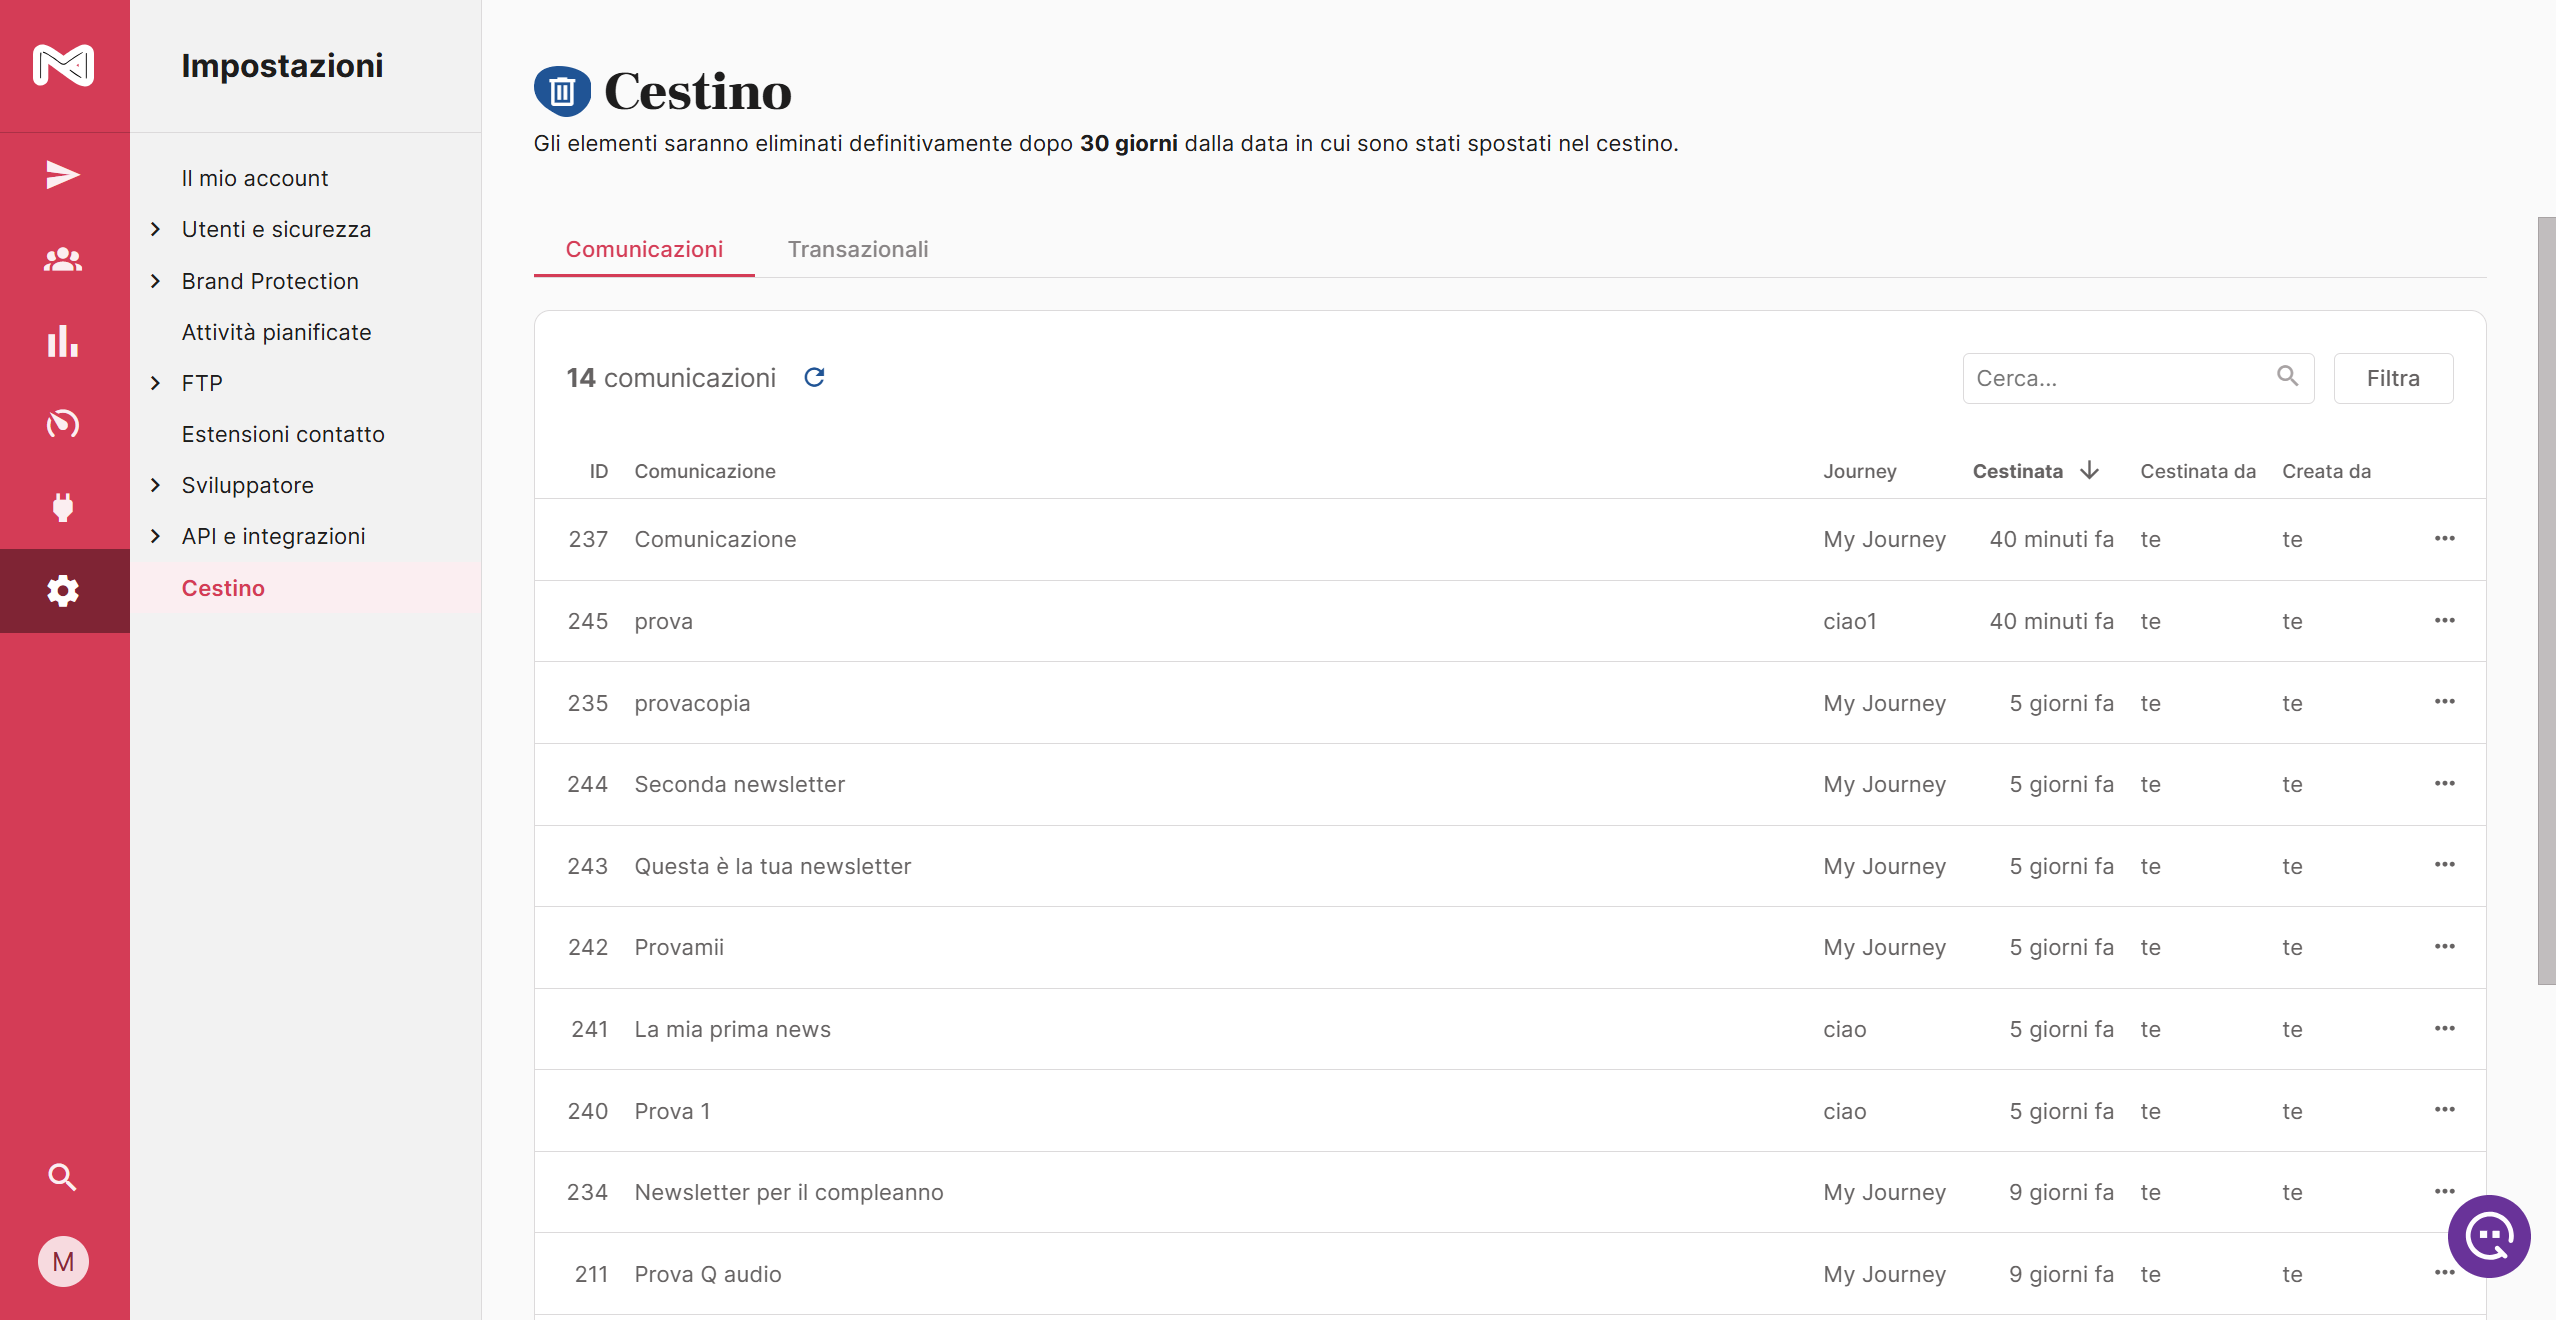
Task: Click the settings gear icon in sidebar
Action: pos(63,591)
